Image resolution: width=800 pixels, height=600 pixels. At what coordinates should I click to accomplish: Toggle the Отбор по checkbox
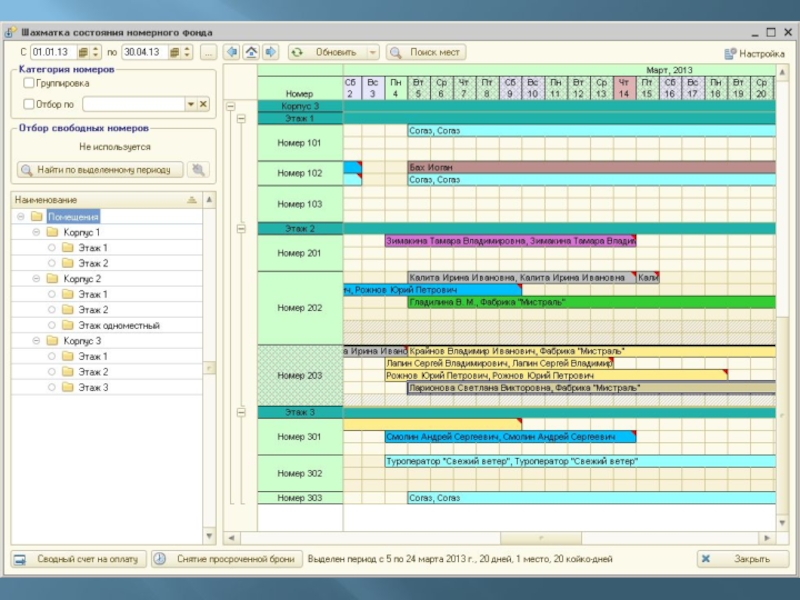[29, 104]
